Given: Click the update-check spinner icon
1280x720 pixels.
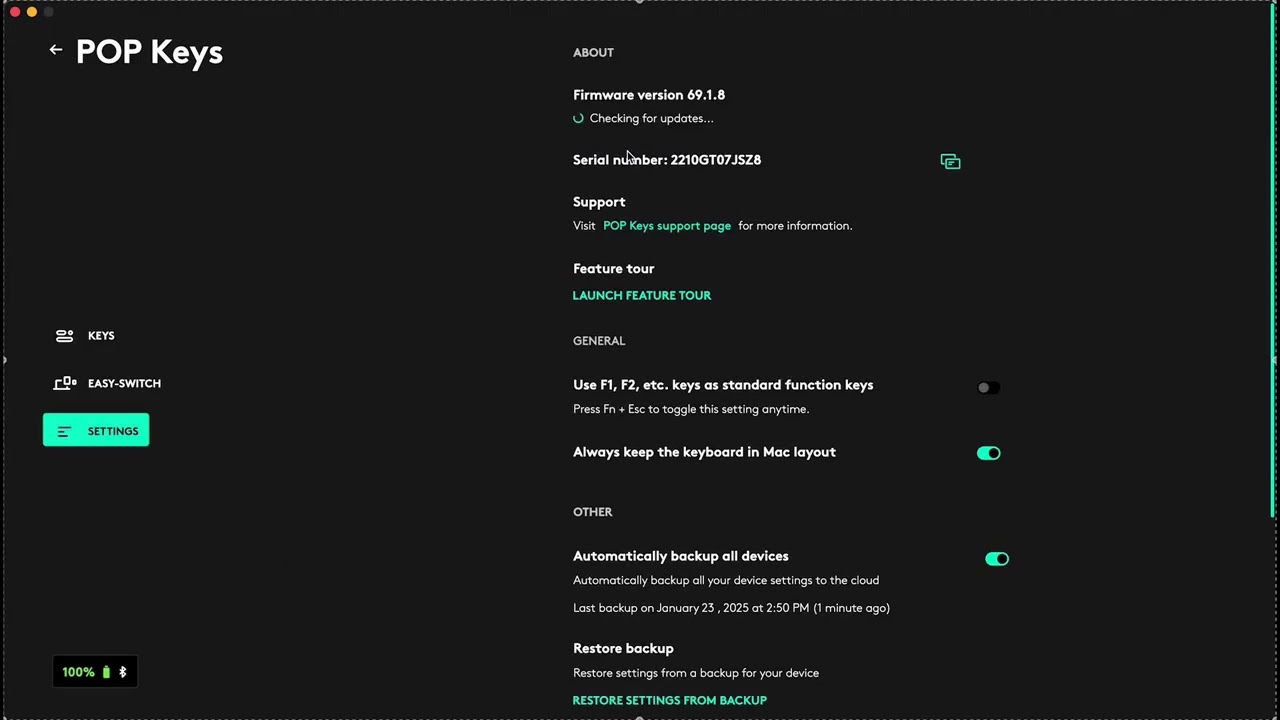Looking at the screenshot, I should [578, 118].
